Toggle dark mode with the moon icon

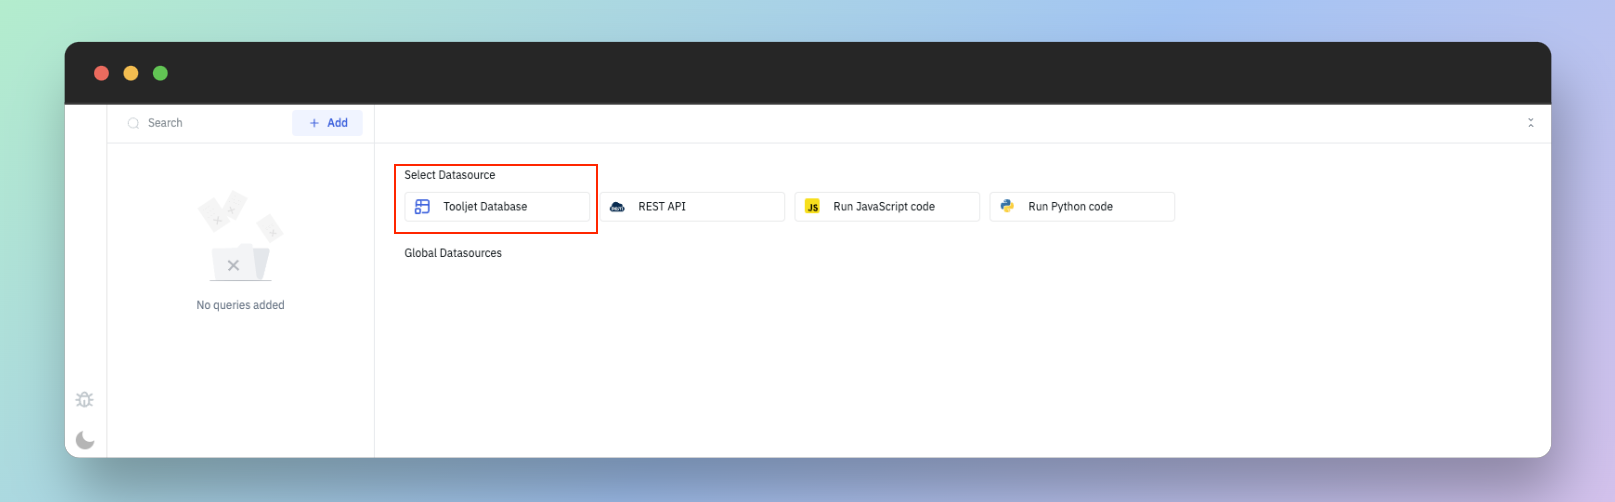85,440
